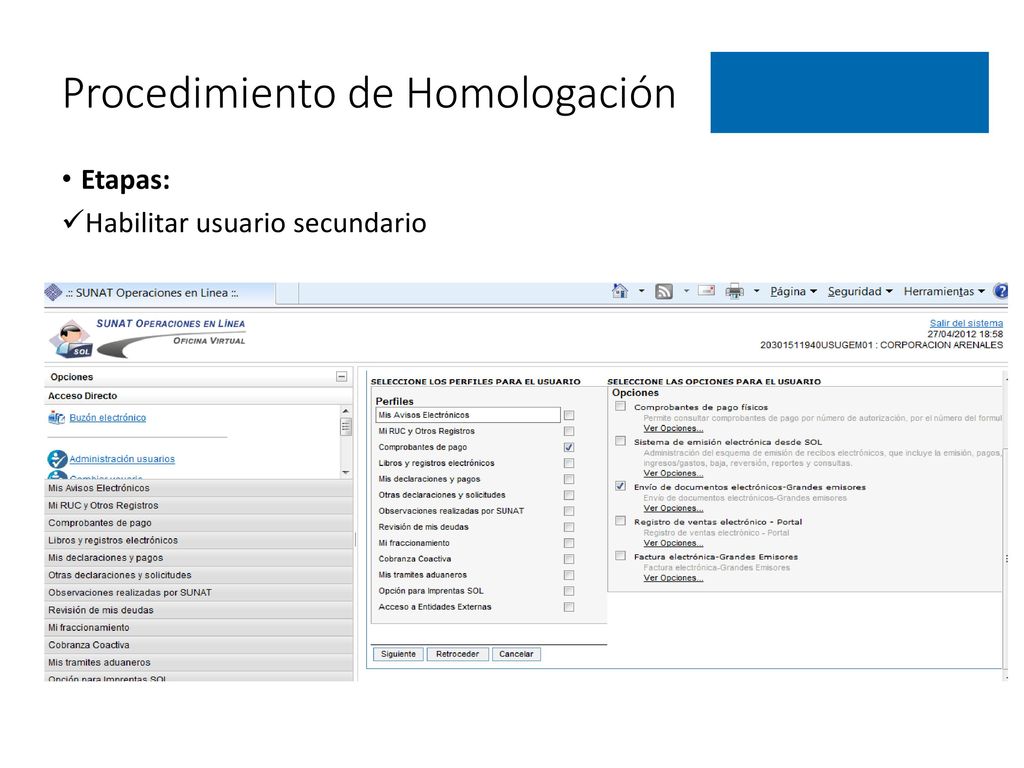Open dropdown arrow next to printer icon
Viewport: 1024px width, 768px height.
(756, 291)
